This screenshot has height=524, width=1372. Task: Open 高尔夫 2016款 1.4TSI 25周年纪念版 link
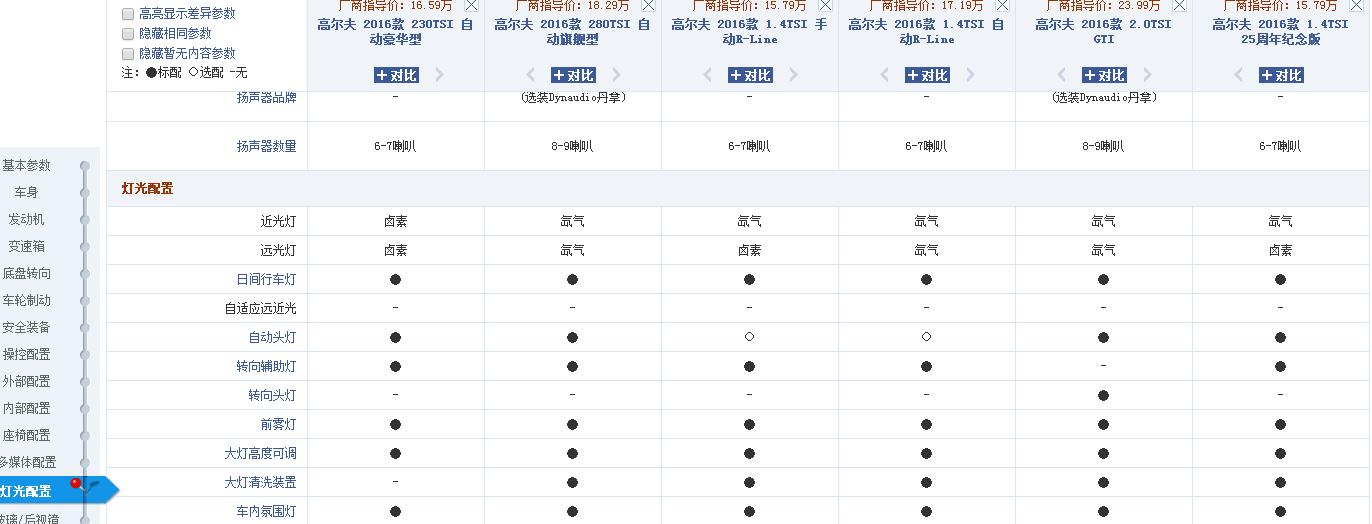[1281, 32]
